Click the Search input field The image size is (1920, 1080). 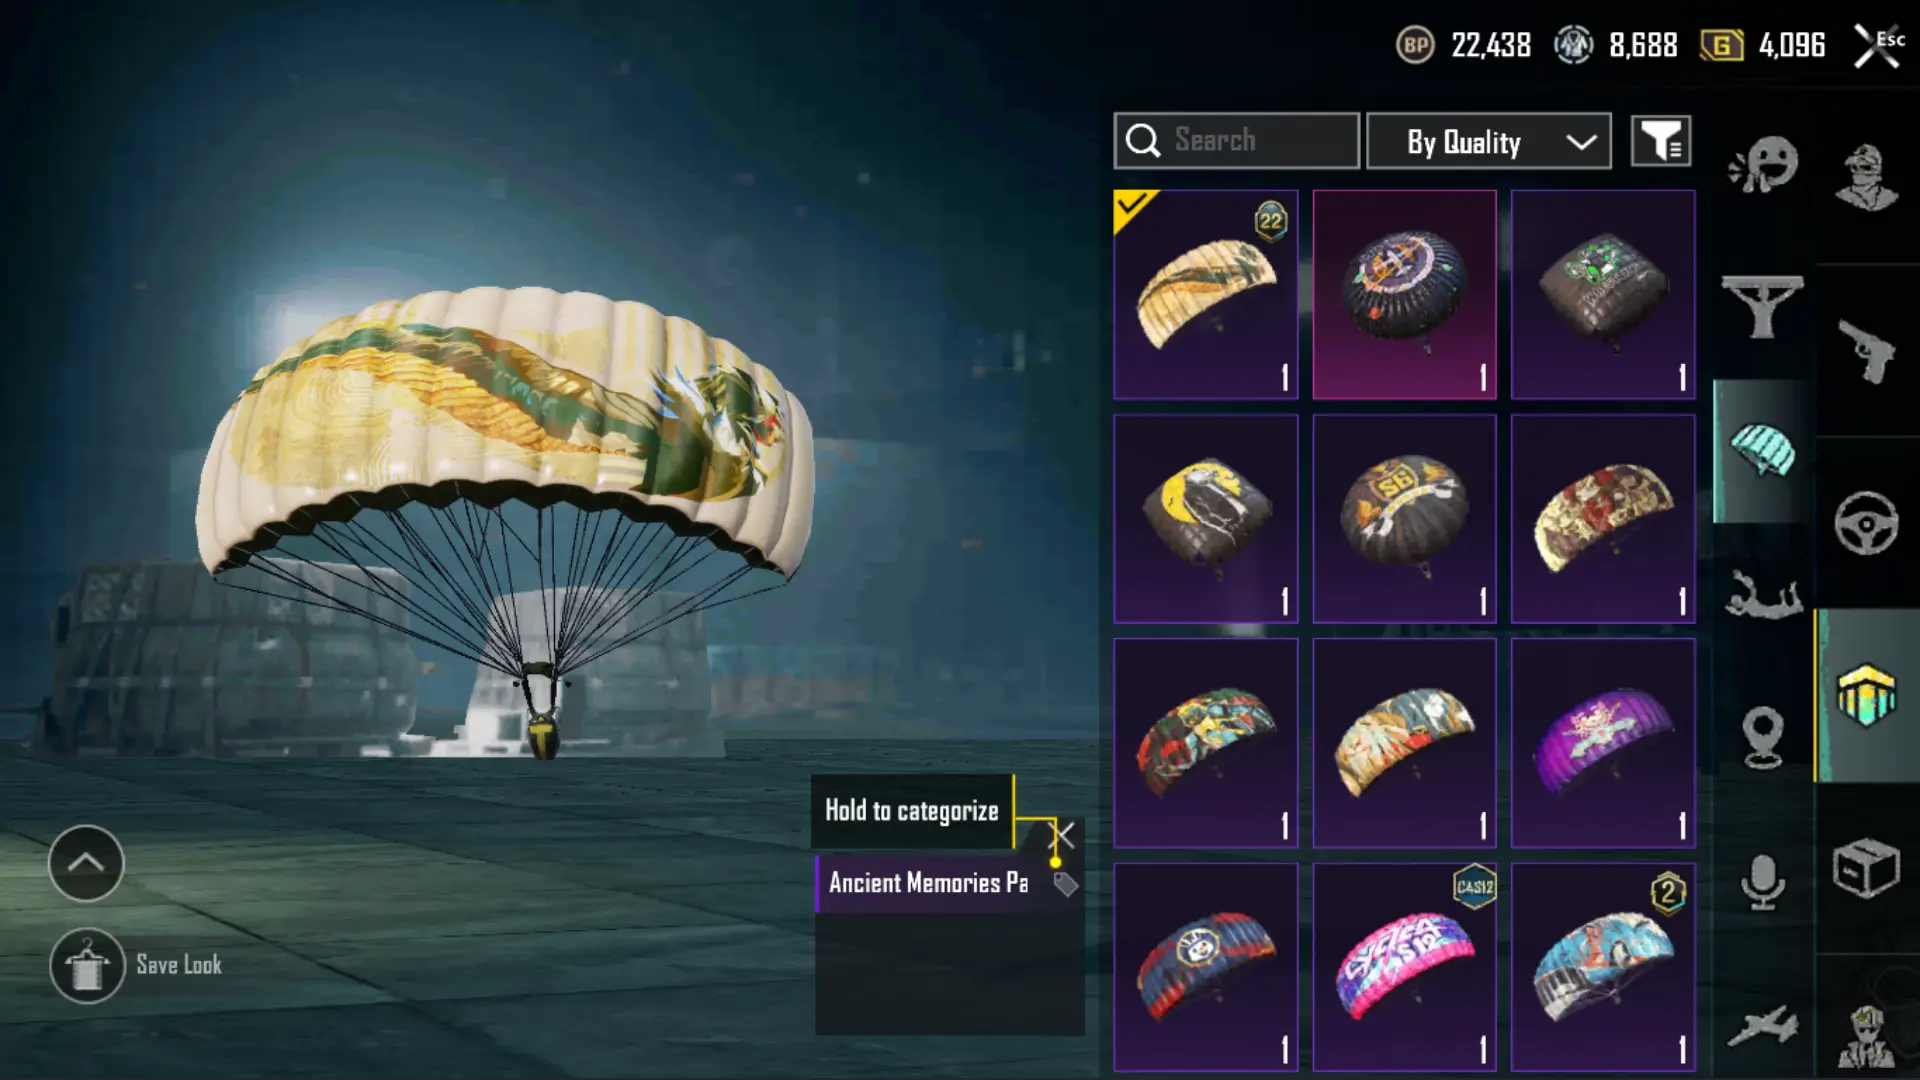[1236, 141]
